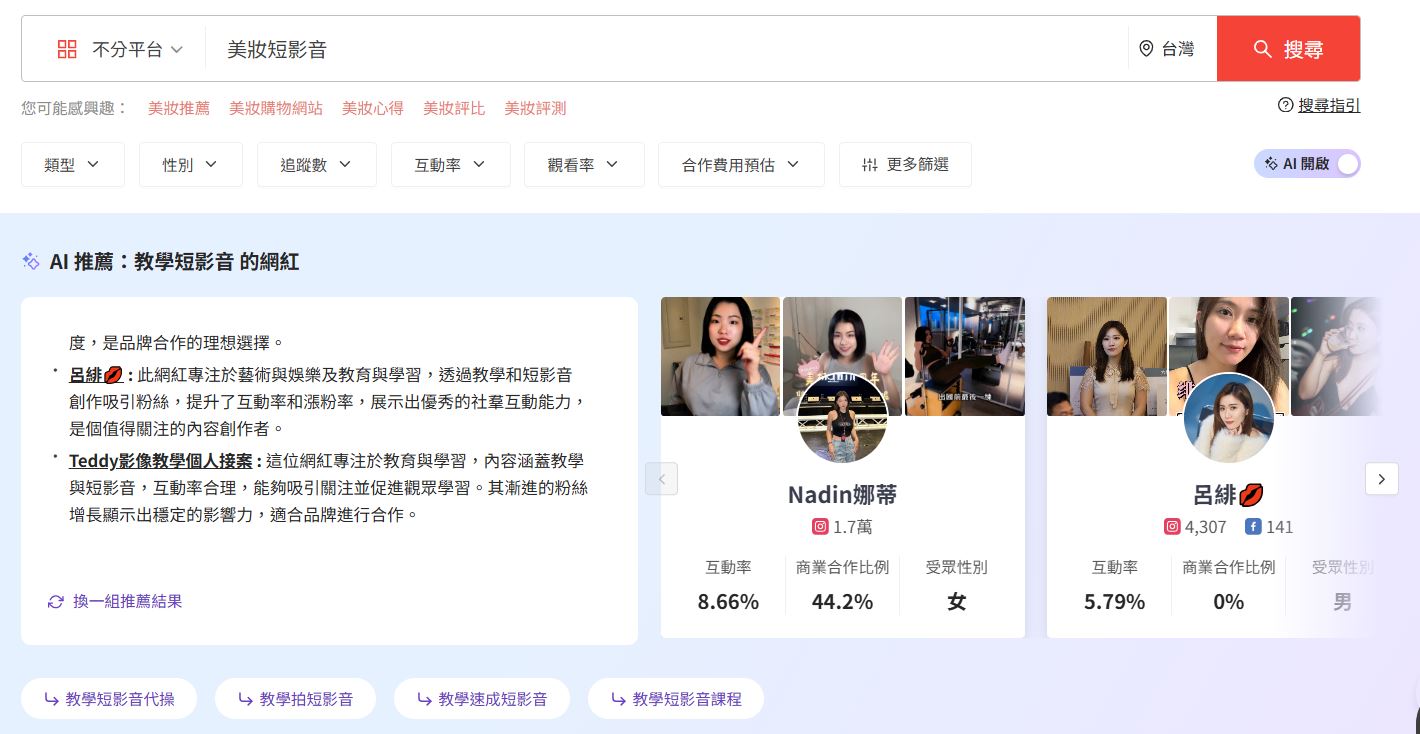
Task: Click the 1.7萬 follower count
Action: coord(853,527)
